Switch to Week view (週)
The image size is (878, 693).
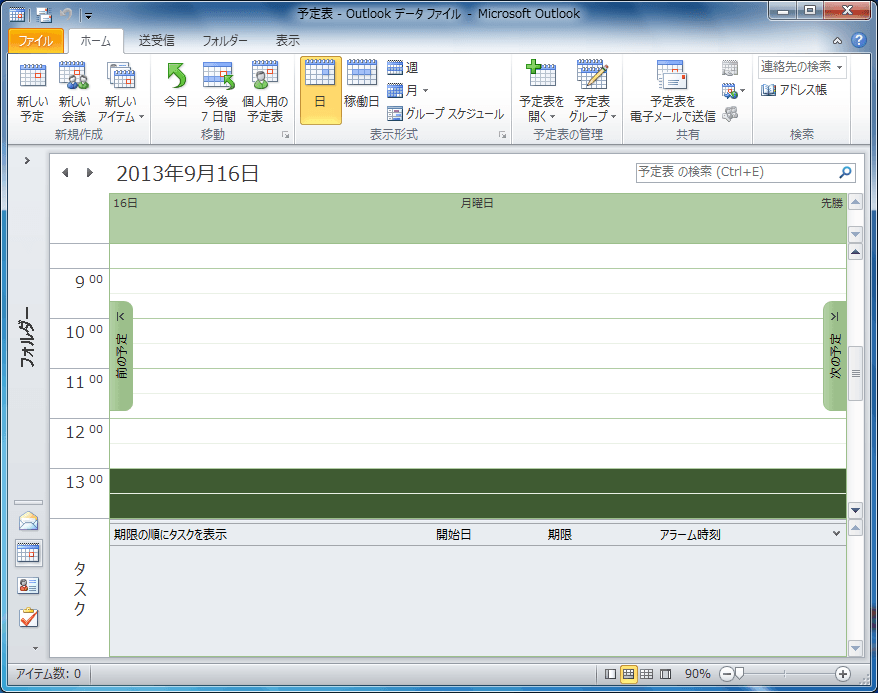pyautogui.click(x=403, y=68)
